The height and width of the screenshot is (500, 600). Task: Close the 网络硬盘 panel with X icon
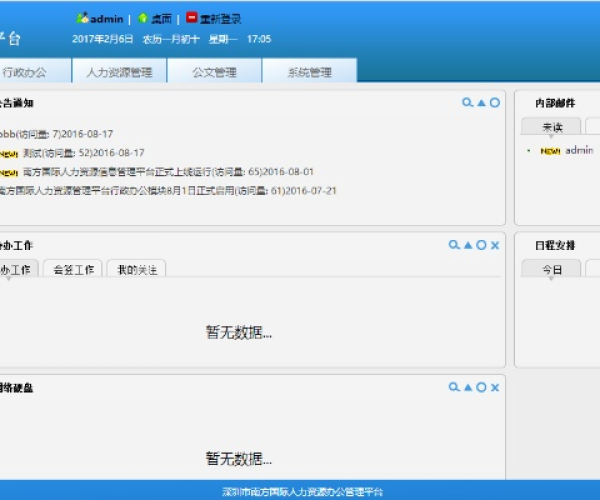click(495, 388)
